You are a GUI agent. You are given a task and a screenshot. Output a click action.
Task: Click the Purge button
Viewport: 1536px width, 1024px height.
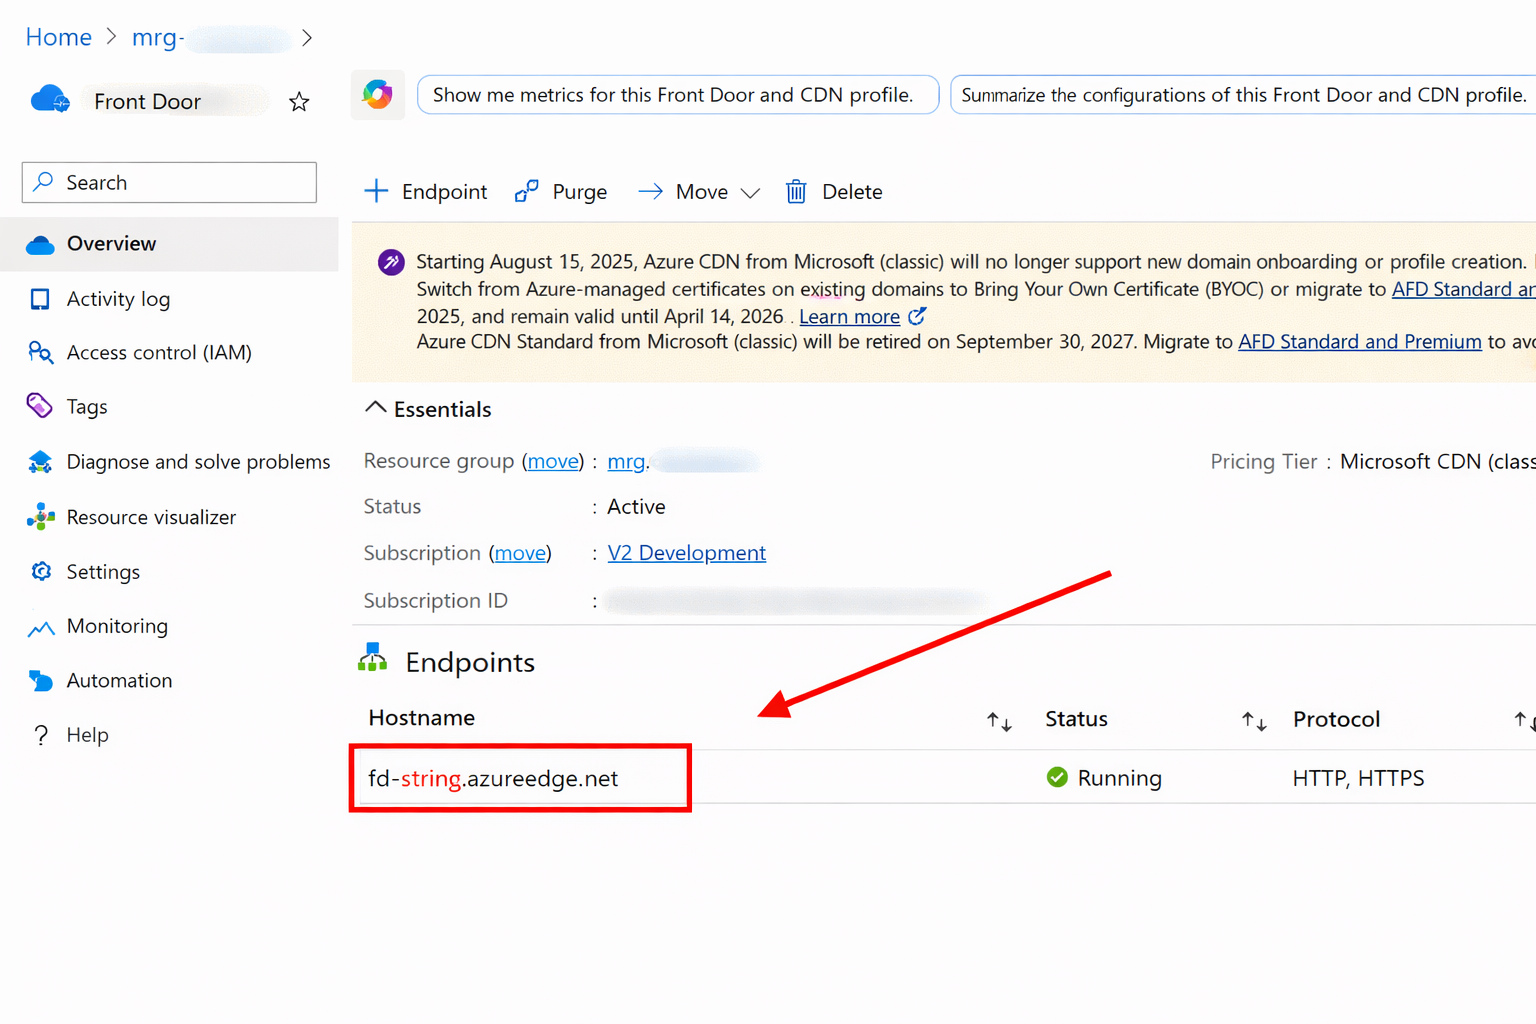click(x=561, y=191)
